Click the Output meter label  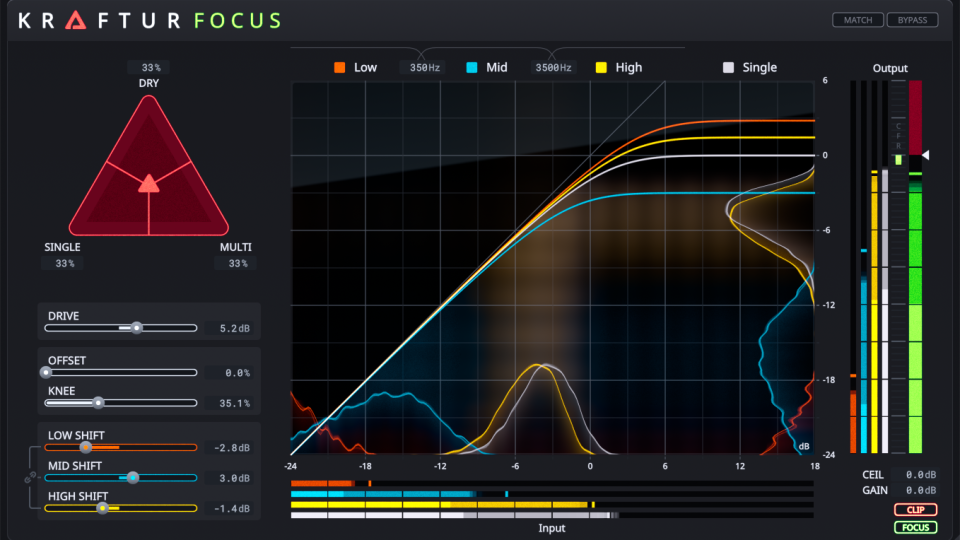890,68
